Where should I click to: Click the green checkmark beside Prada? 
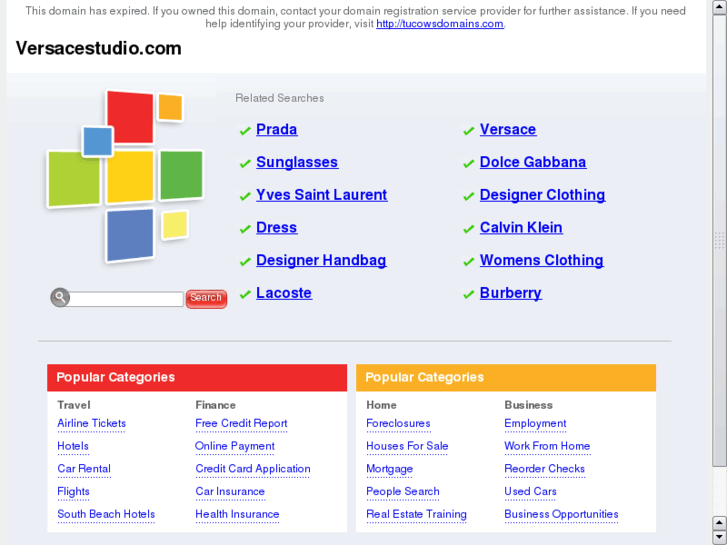245,131
